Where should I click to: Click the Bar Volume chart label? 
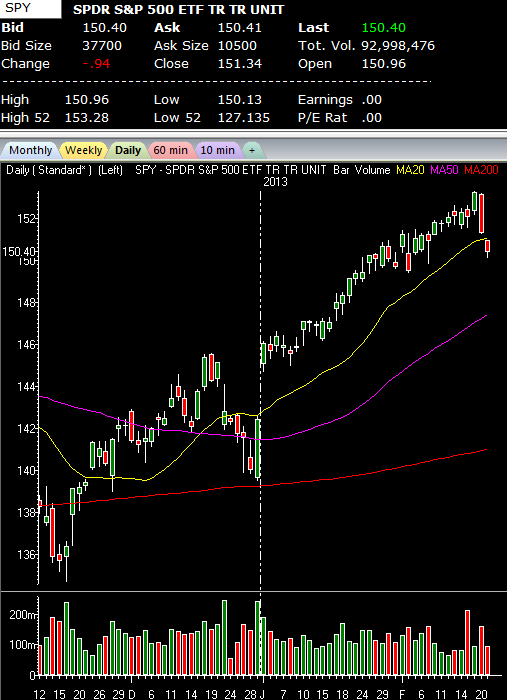362,170
